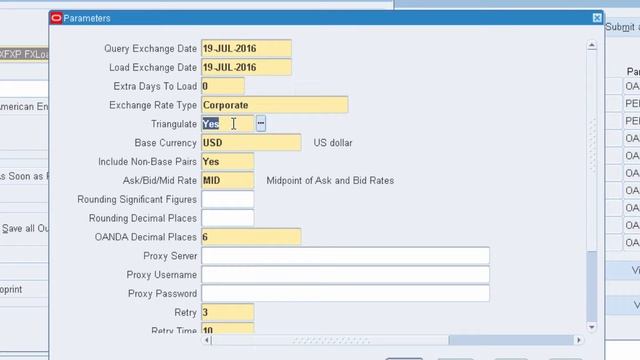Click the Query Exchange Date field
Viewport: 640px width, 360px height.
coord(246,49)
